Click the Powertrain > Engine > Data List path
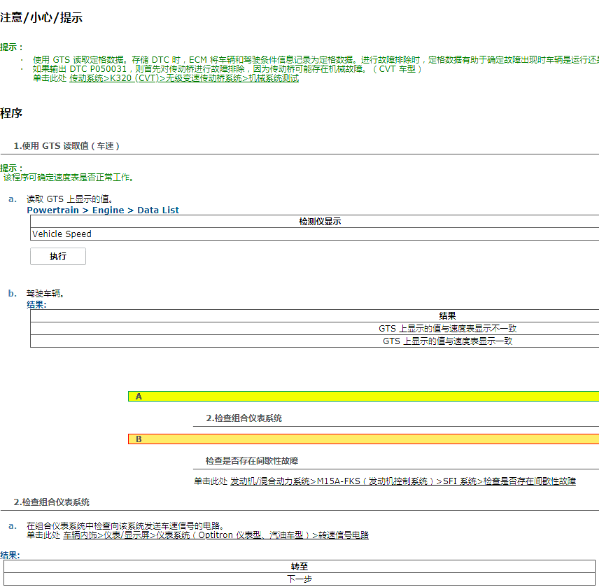 pyautogui.click(x=103, y=210)
